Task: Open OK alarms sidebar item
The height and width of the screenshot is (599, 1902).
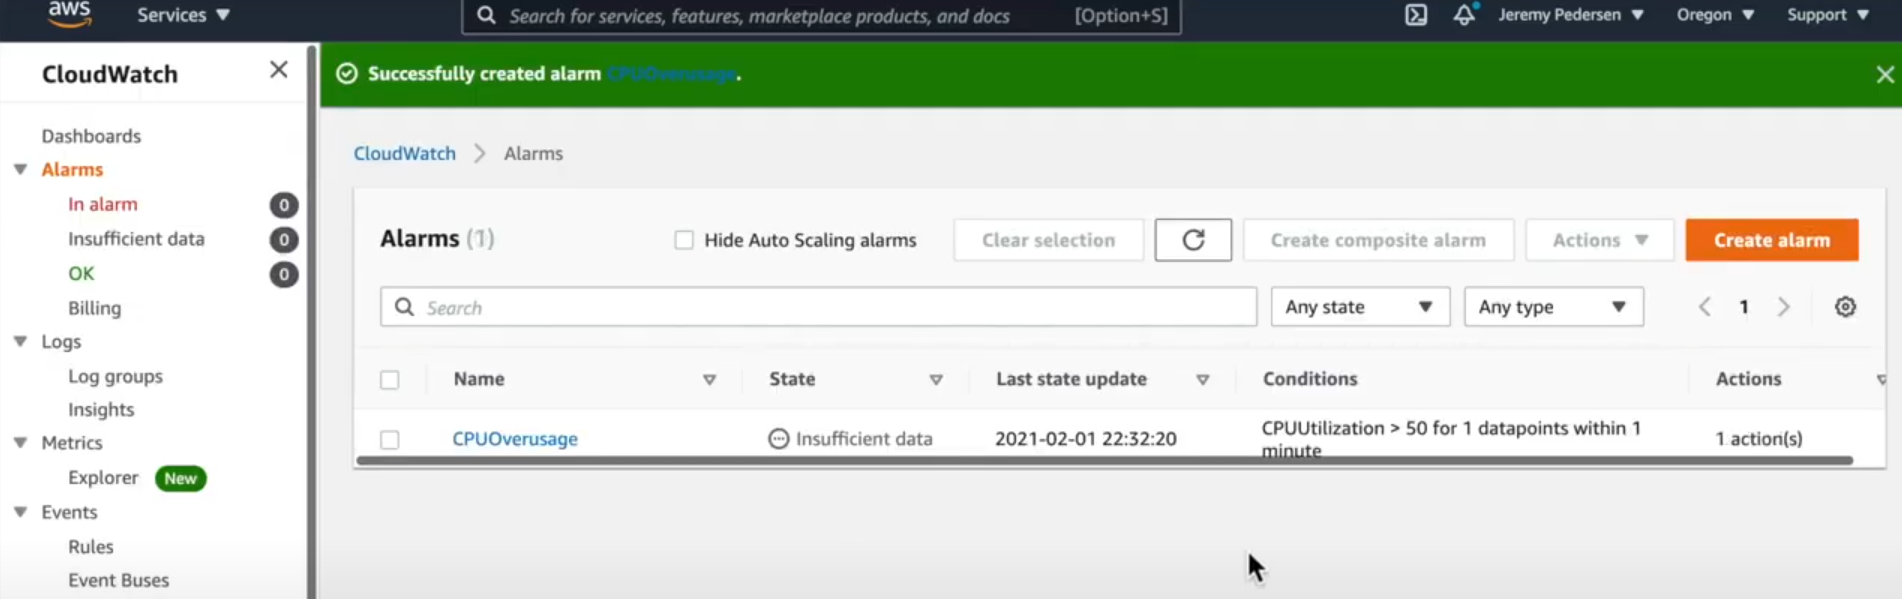Action: point(81,274)
